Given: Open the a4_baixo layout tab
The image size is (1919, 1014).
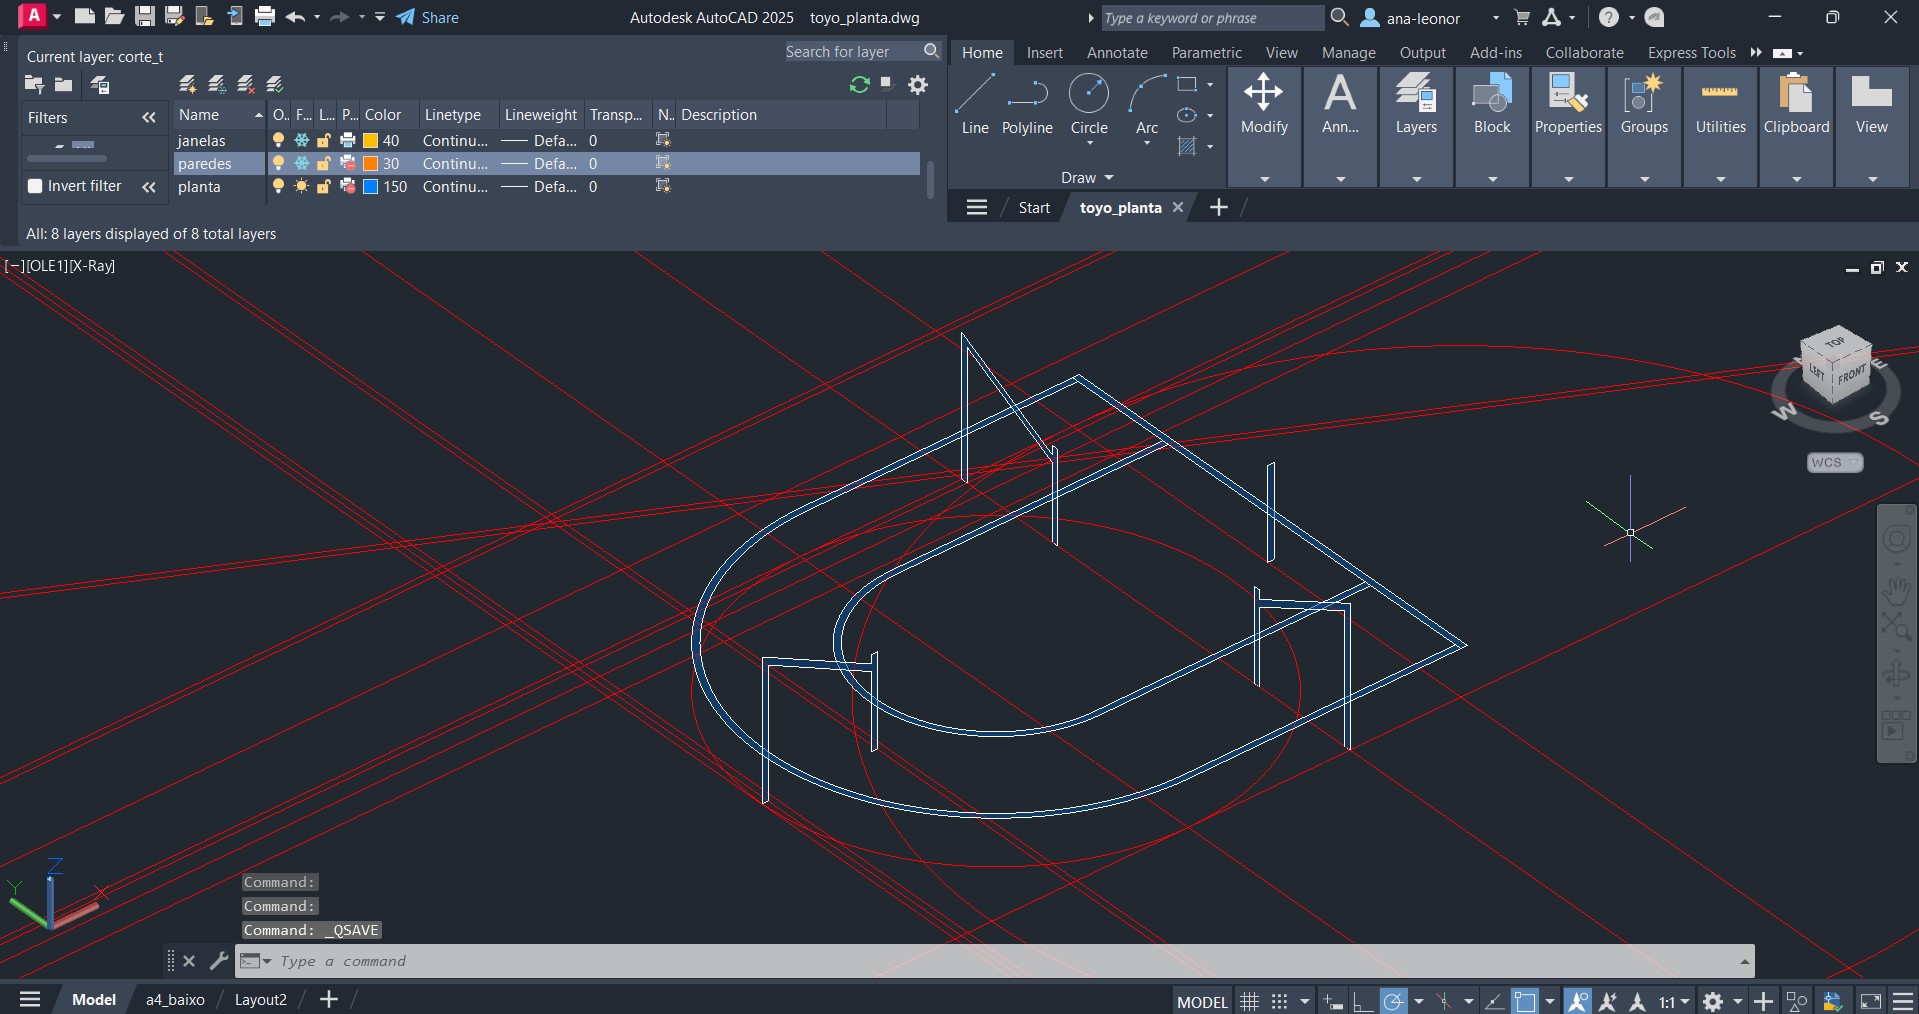Looking at the screenshot, I should (x=175, y=999).
